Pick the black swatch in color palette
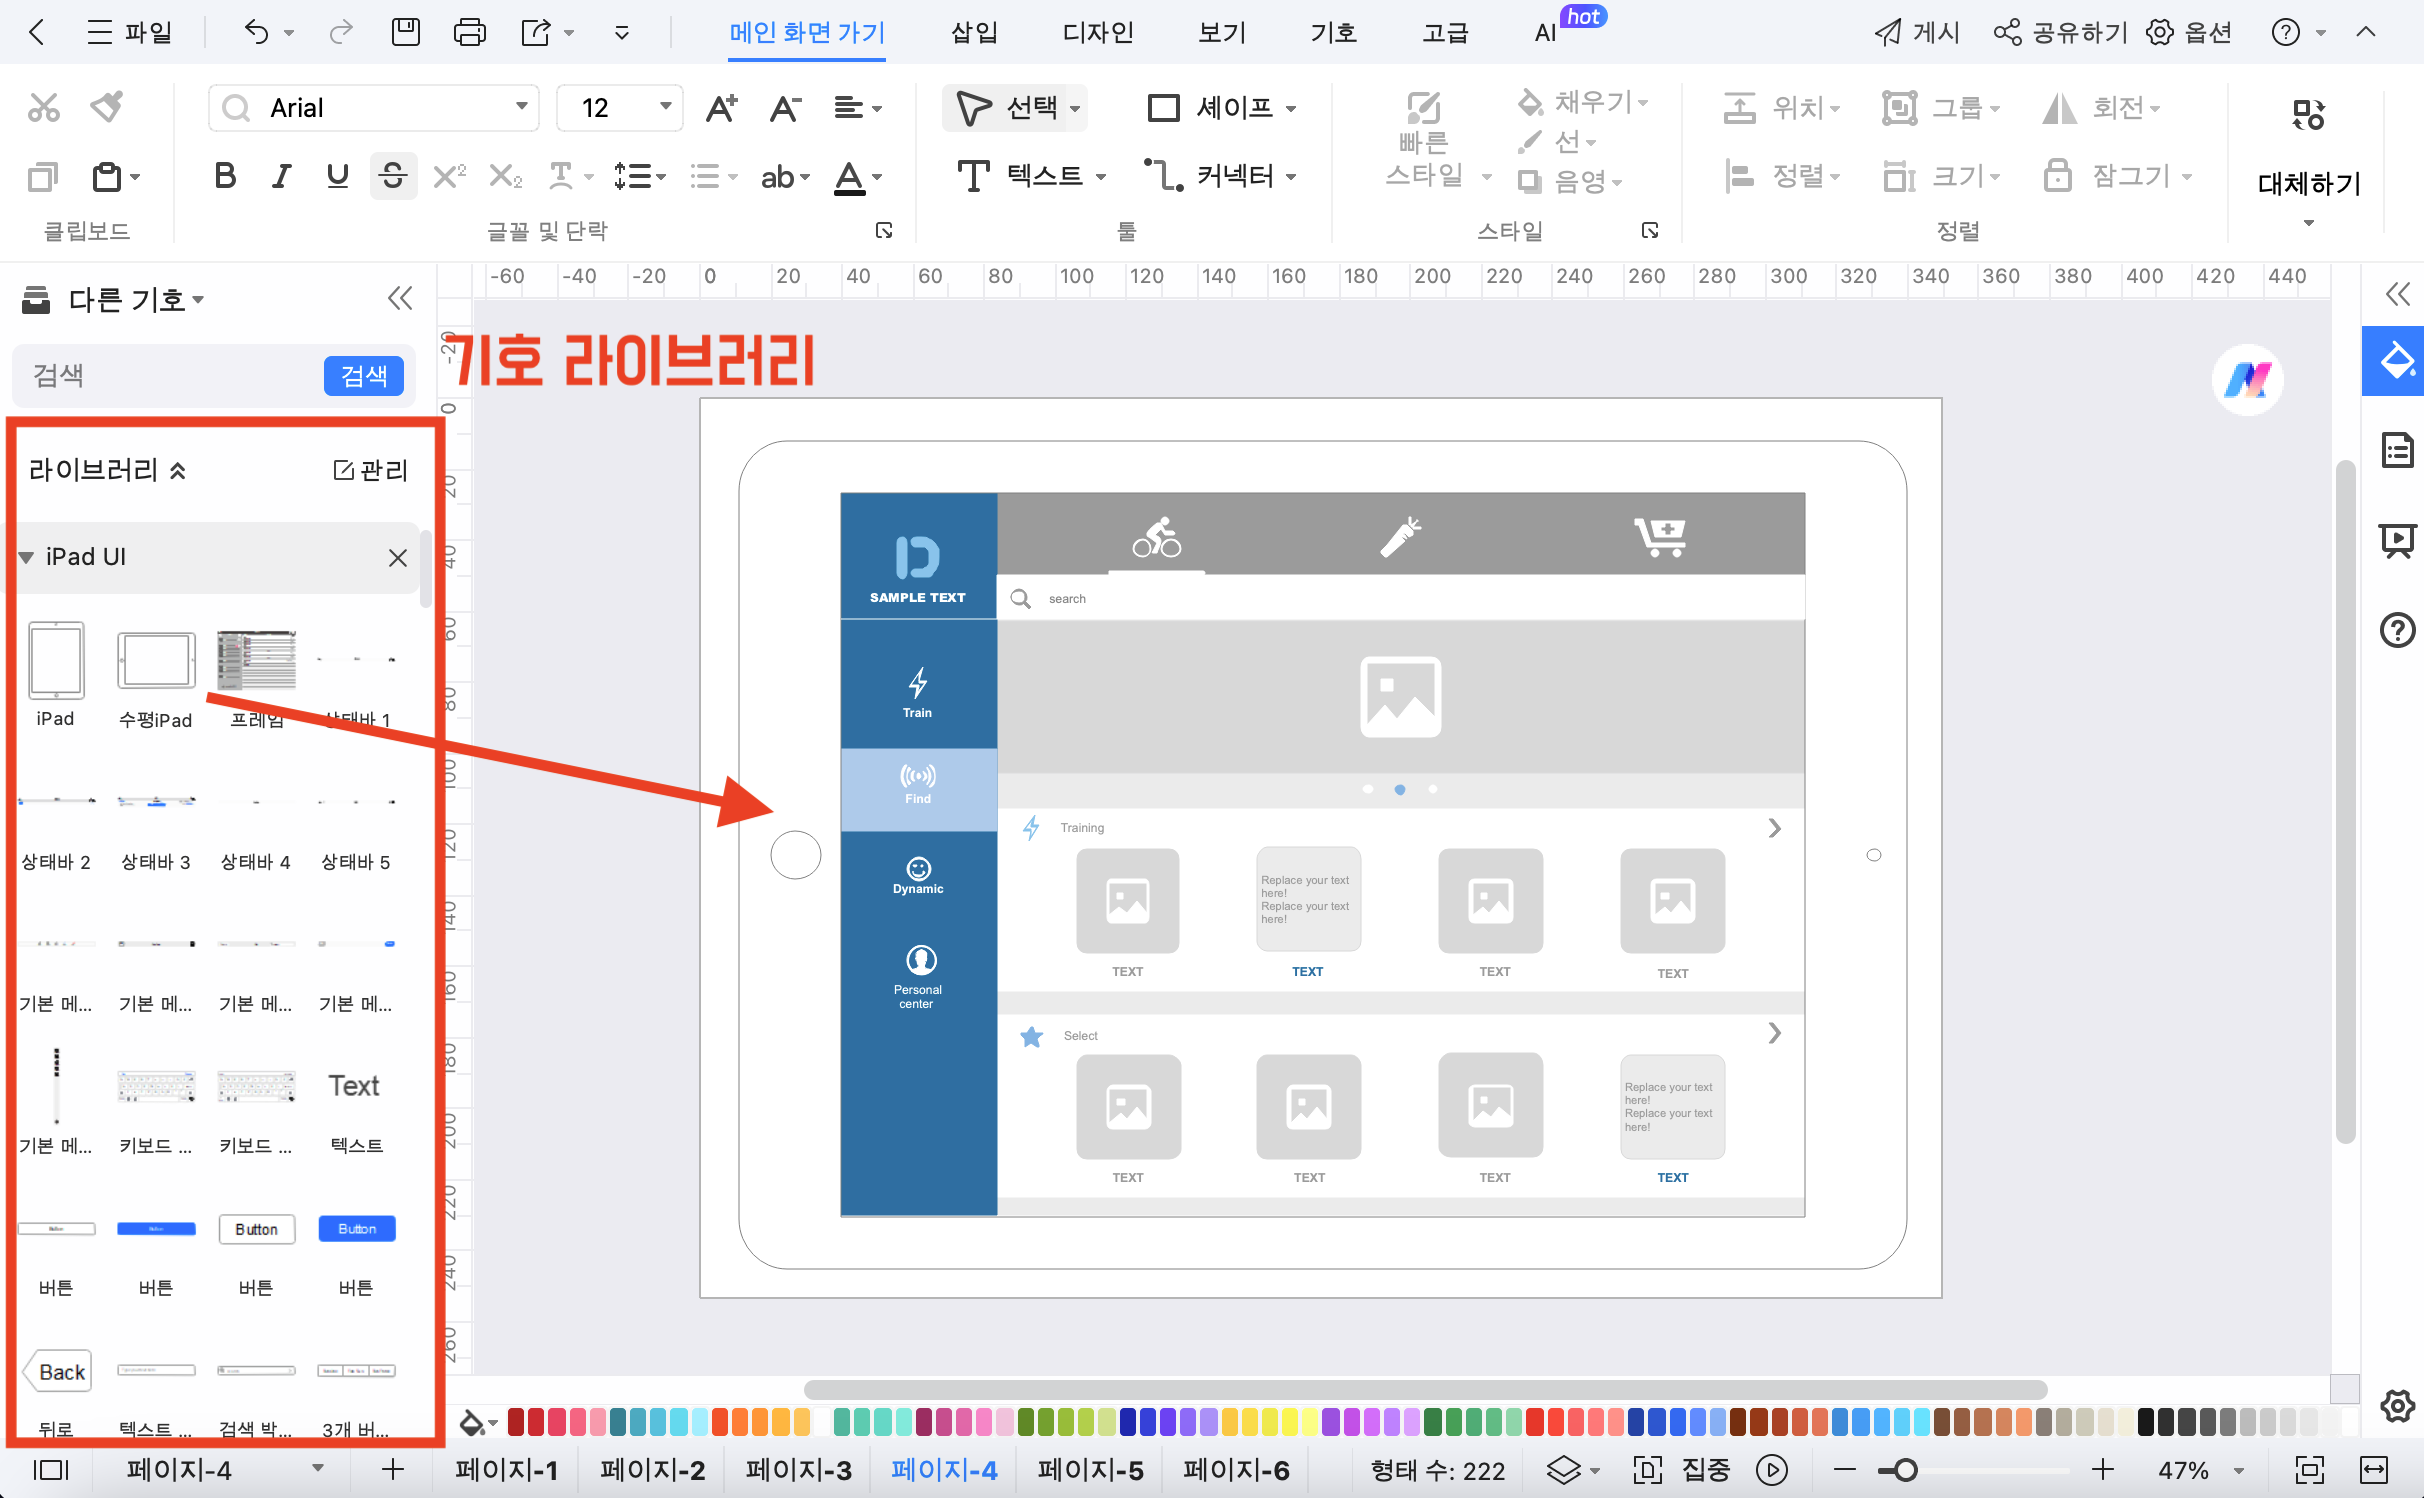The height and width of the screenshot is (1498, 2424). click(x=2146, y=1421)
